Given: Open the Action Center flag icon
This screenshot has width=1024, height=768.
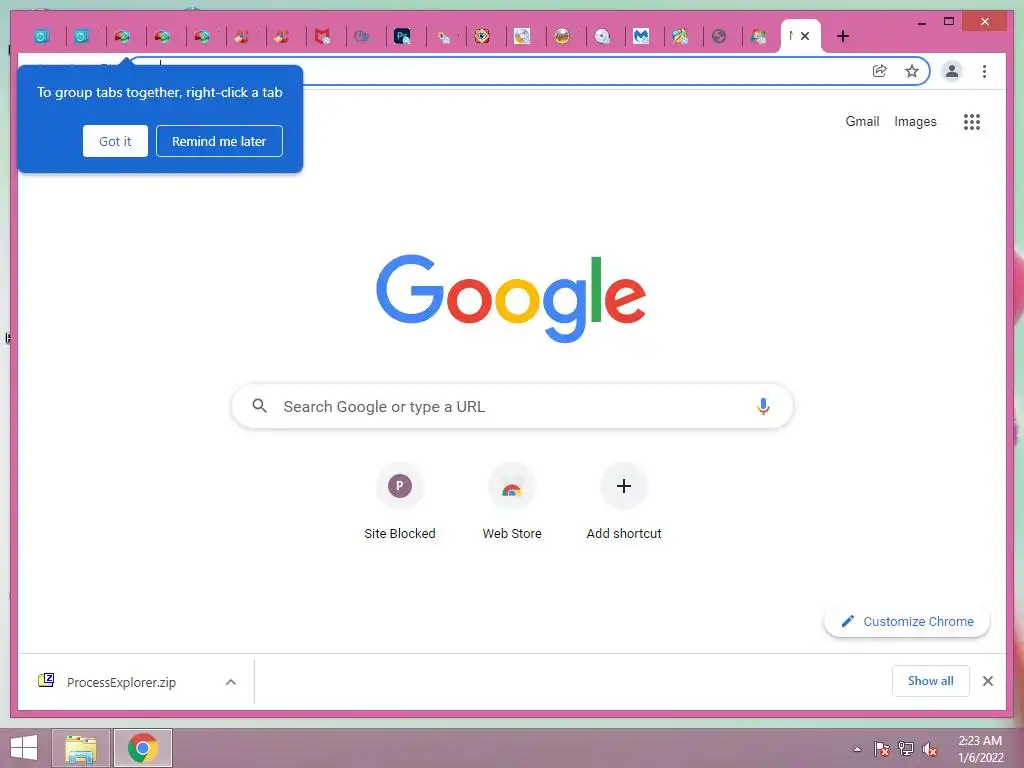Looking at the screenshot, I should coord(882,749).
